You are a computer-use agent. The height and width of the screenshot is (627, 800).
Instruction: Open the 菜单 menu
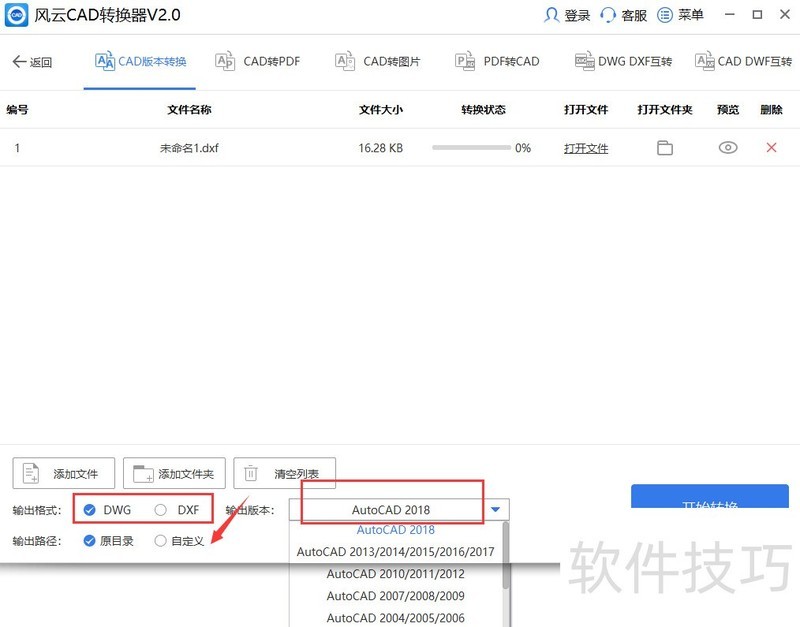click(681, 15)
